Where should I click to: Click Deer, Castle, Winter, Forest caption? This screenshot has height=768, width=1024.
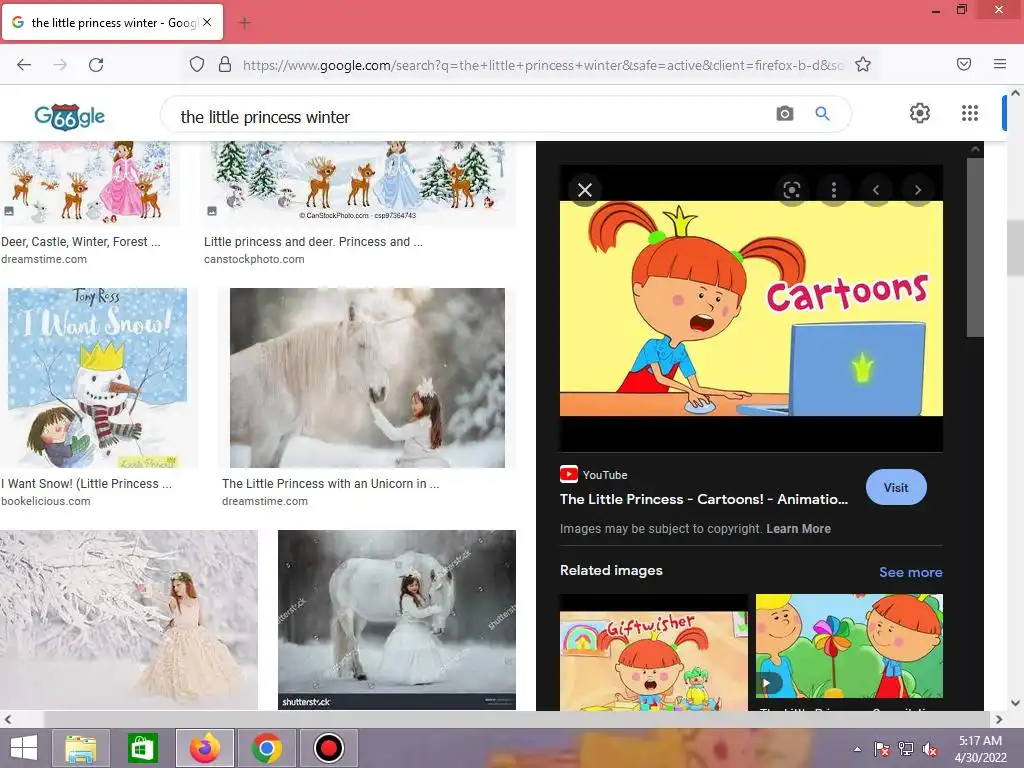pos(81,242)
